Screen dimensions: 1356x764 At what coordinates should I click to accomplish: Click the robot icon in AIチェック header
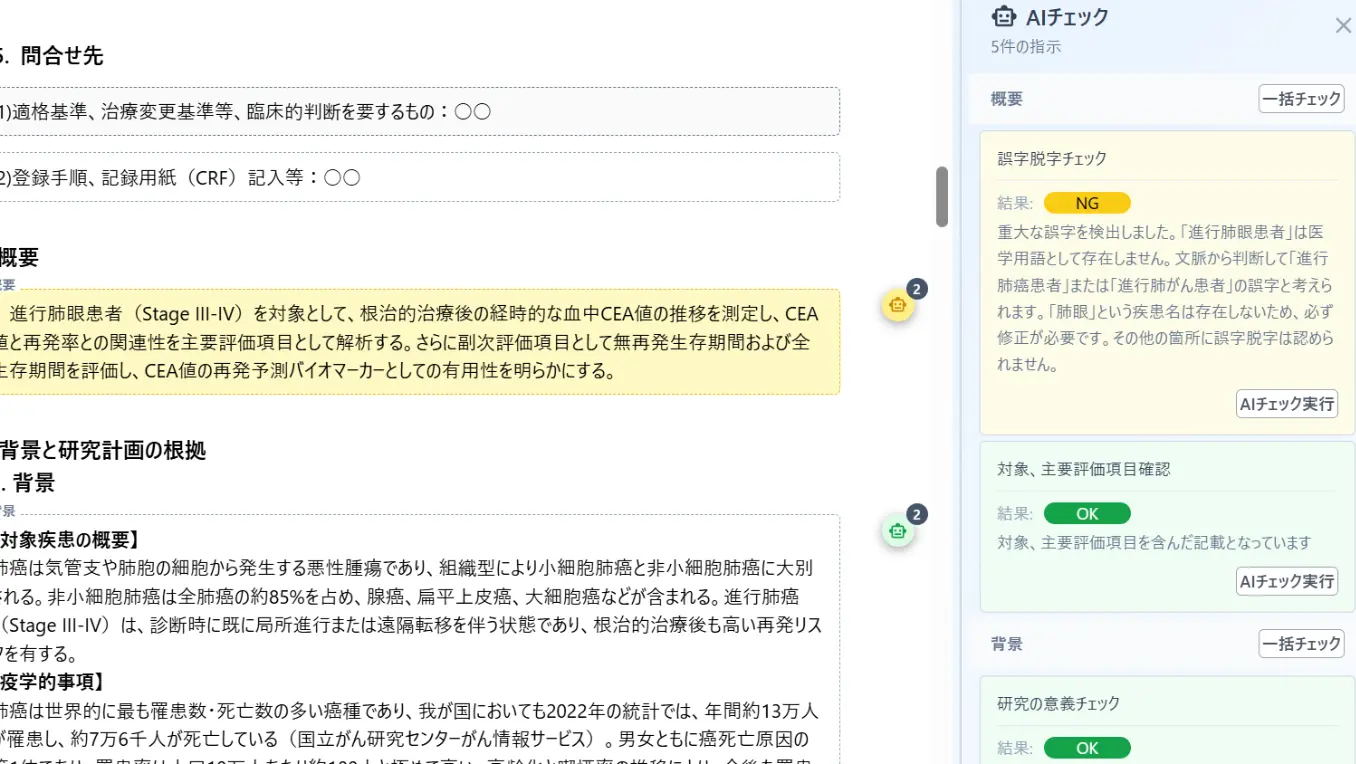click(x=1003, y=17)
